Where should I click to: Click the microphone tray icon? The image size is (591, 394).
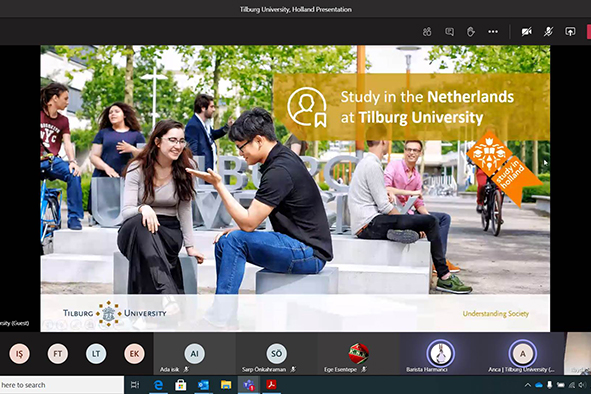tap(550, 385)
